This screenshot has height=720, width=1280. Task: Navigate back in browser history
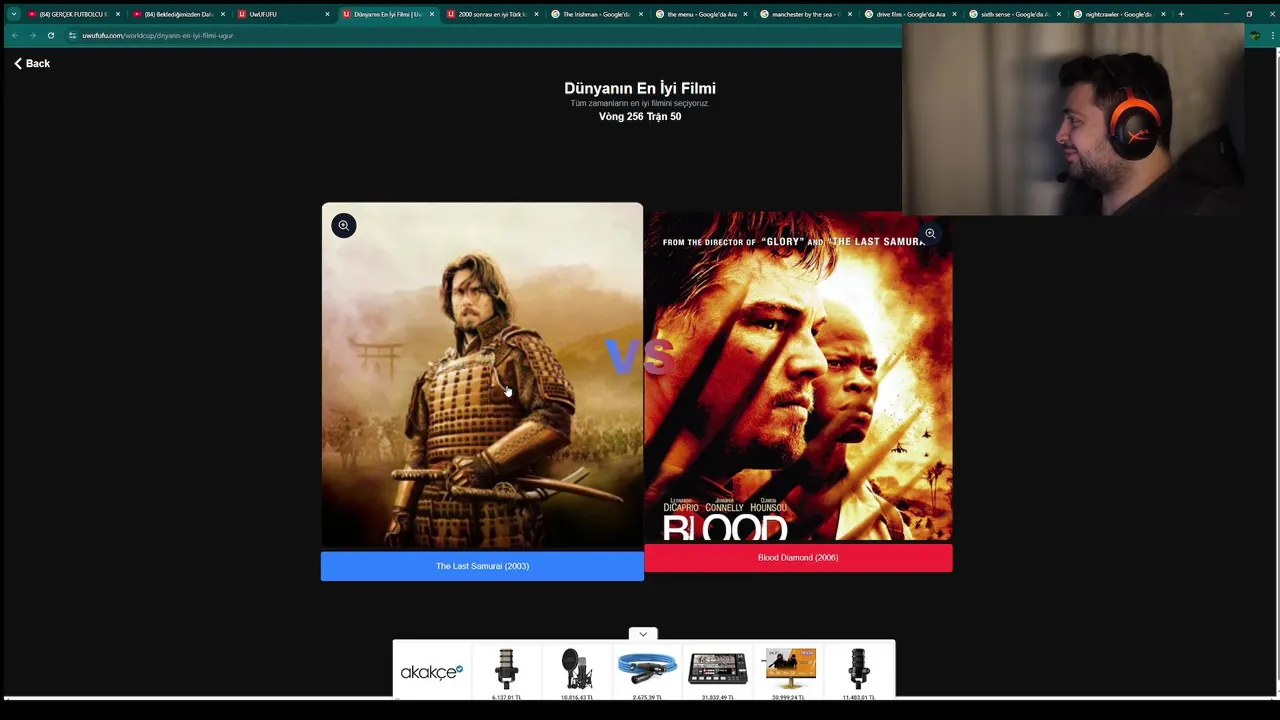click(15, 35)
